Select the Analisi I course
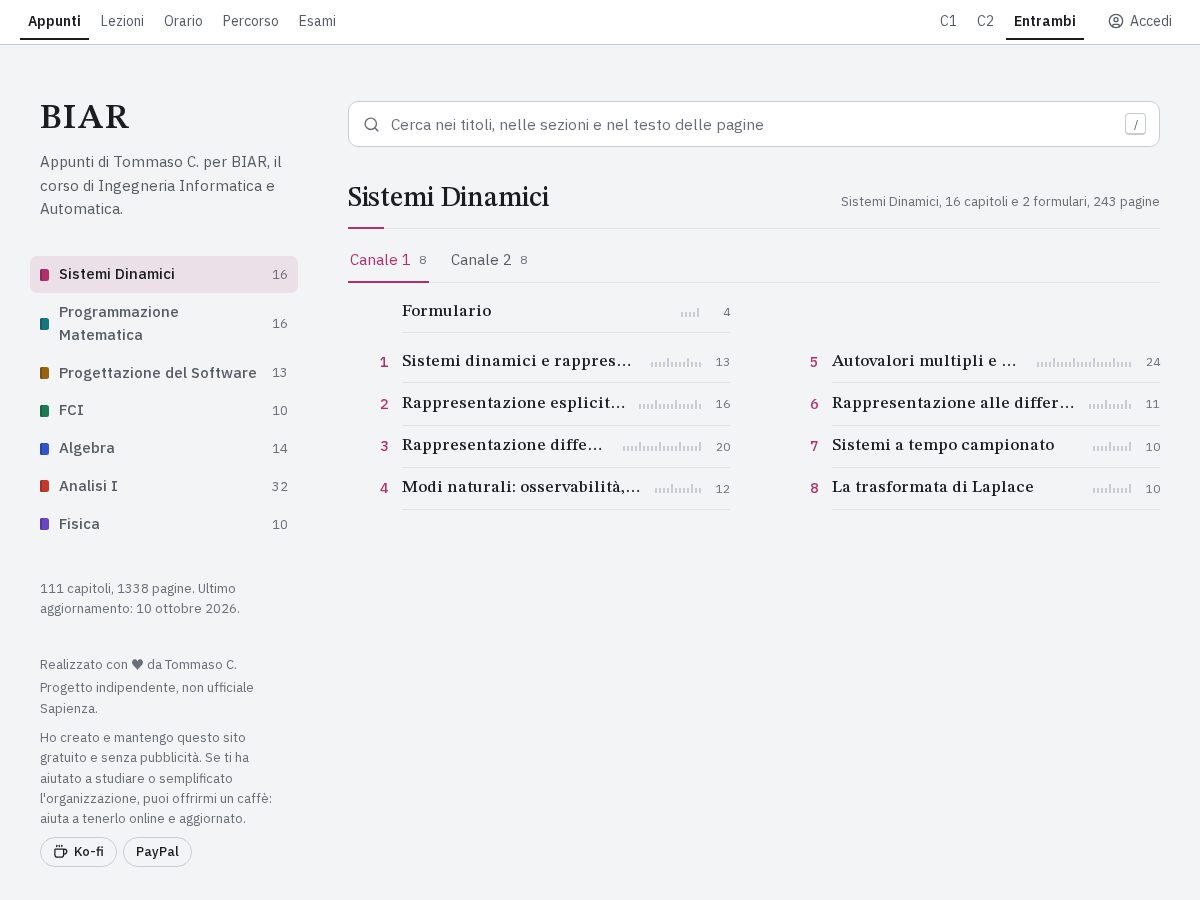The height and width of the screenshot is (900, 1200). 164,486
